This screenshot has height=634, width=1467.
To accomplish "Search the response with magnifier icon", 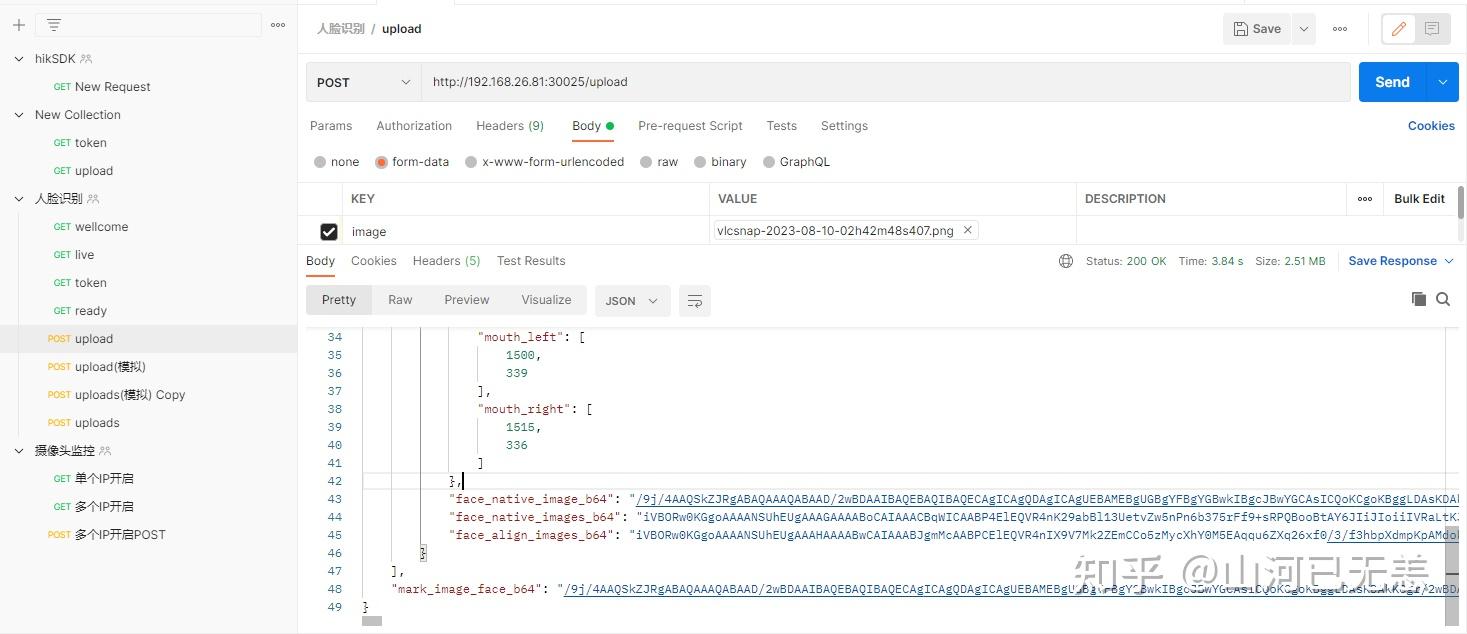I will coord(1443,299).
